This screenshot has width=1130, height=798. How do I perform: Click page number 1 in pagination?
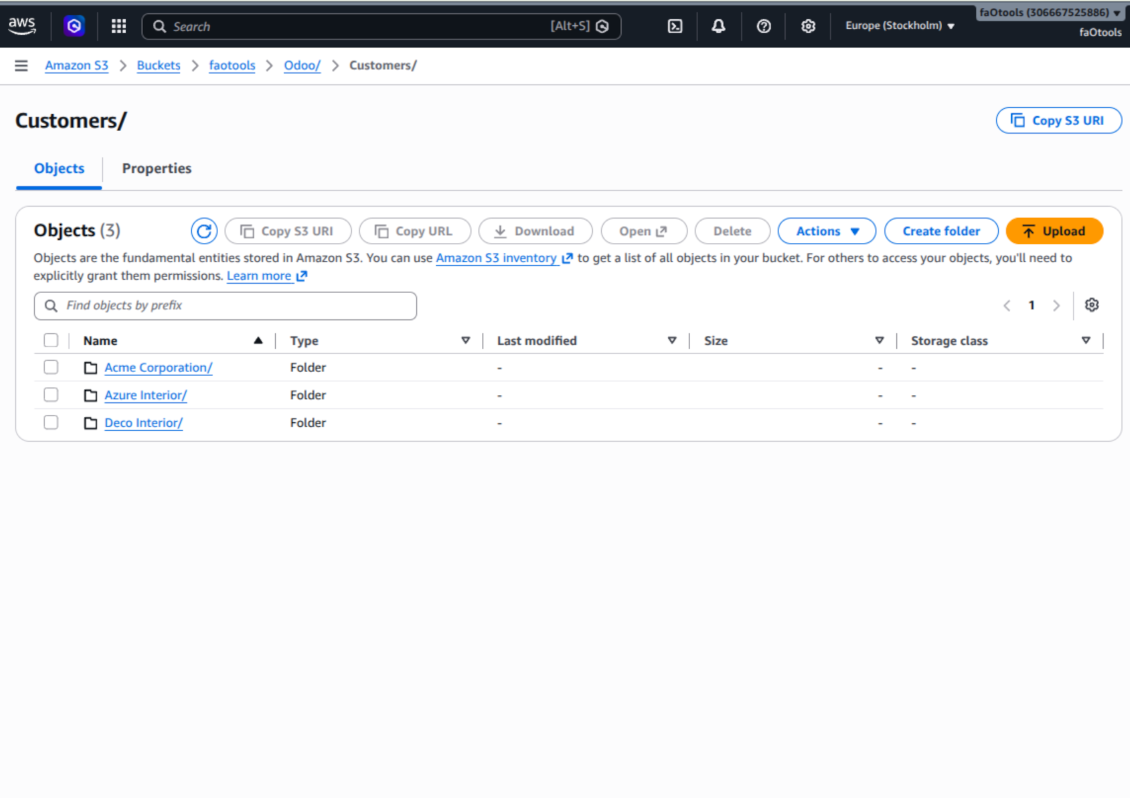click(x=1031, y=306)
